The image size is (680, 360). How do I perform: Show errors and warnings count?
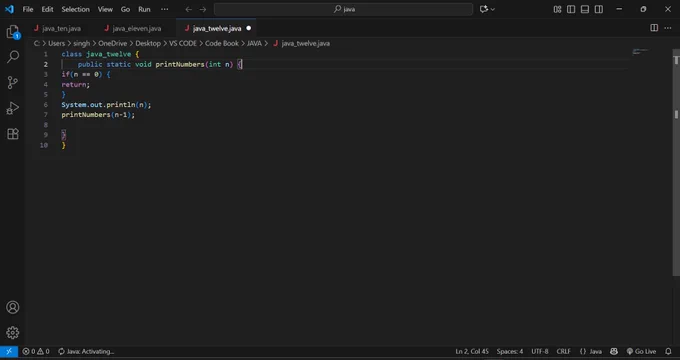tap(36, 351)
